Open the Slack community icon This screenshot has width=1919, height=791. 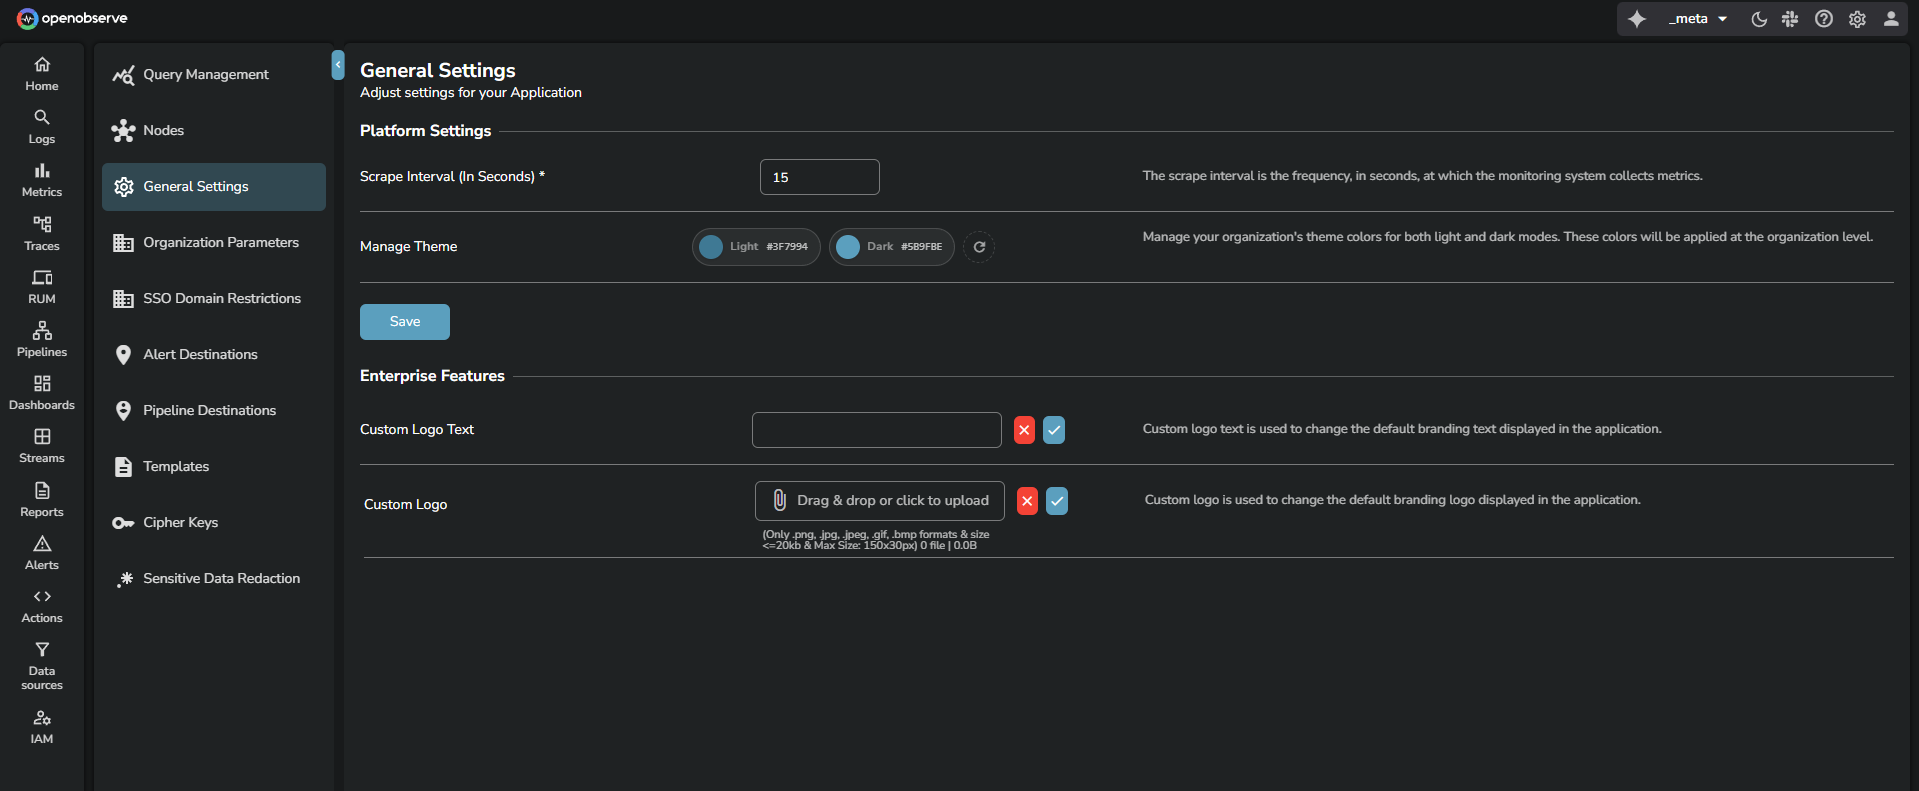pyautogui.click(x=1790, y=19)
